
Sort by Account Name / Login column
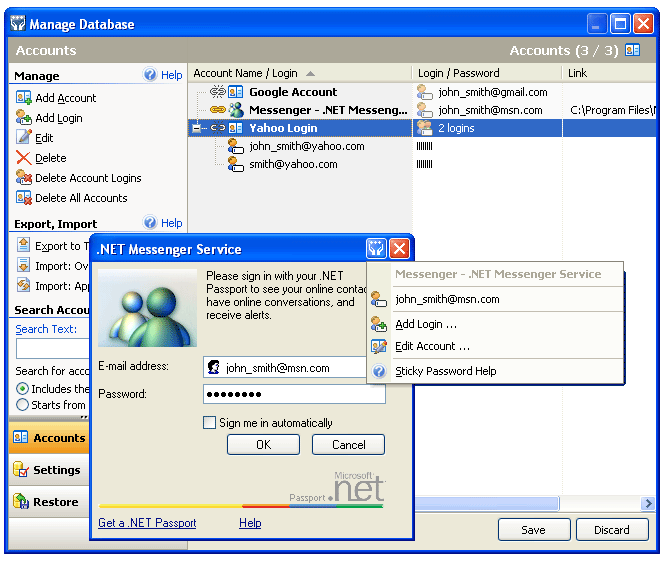tap(299, 73)
